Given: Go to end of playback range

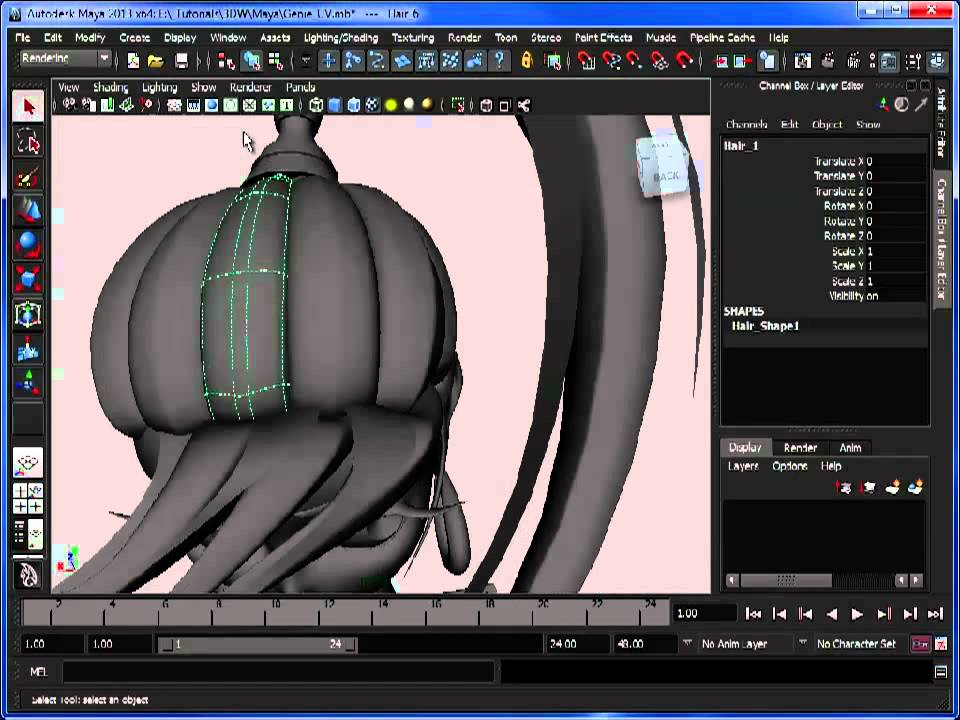Looking at the screenshot, I should (x=935, y=614).
